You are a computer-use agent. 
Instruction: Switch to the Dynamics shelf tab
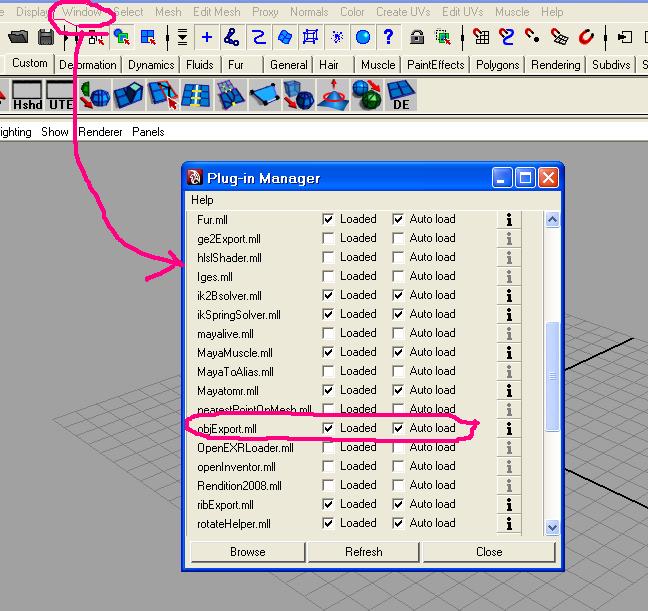click(151, 65)
